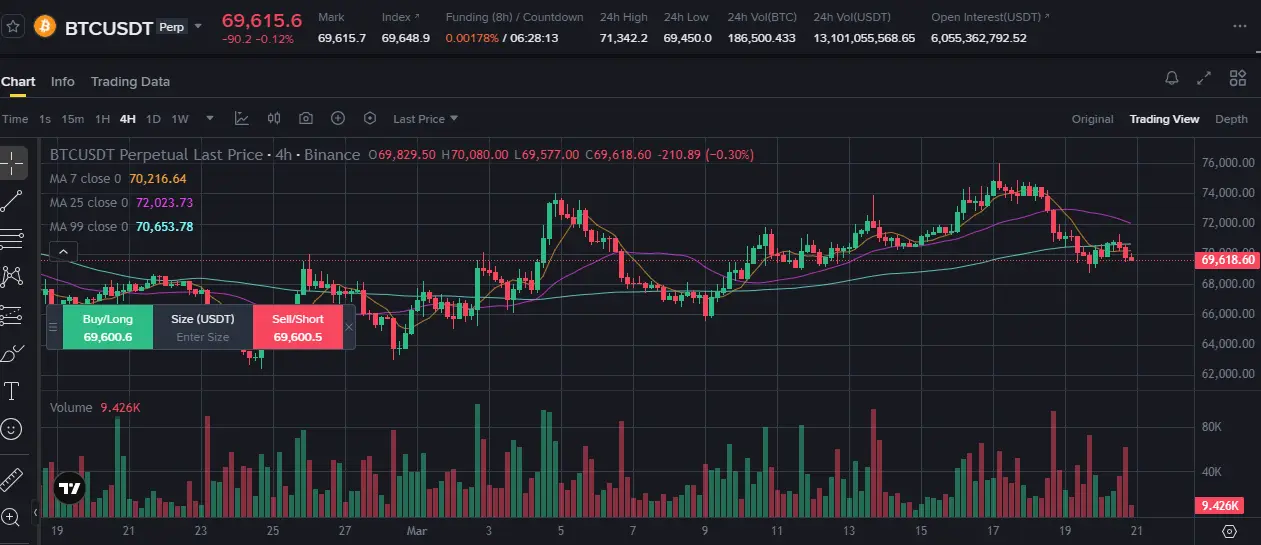The width and height of the screenshot is (1261, 545).
Task: Select the forecasting and measurement tool
Action: pyautogui.click(x=13, y=313)
